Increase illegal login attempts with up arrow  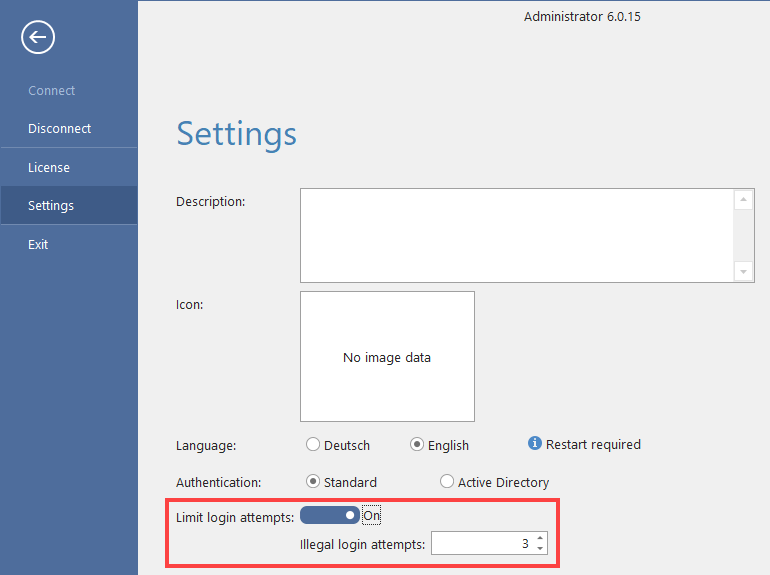click(x=540, y=539)
